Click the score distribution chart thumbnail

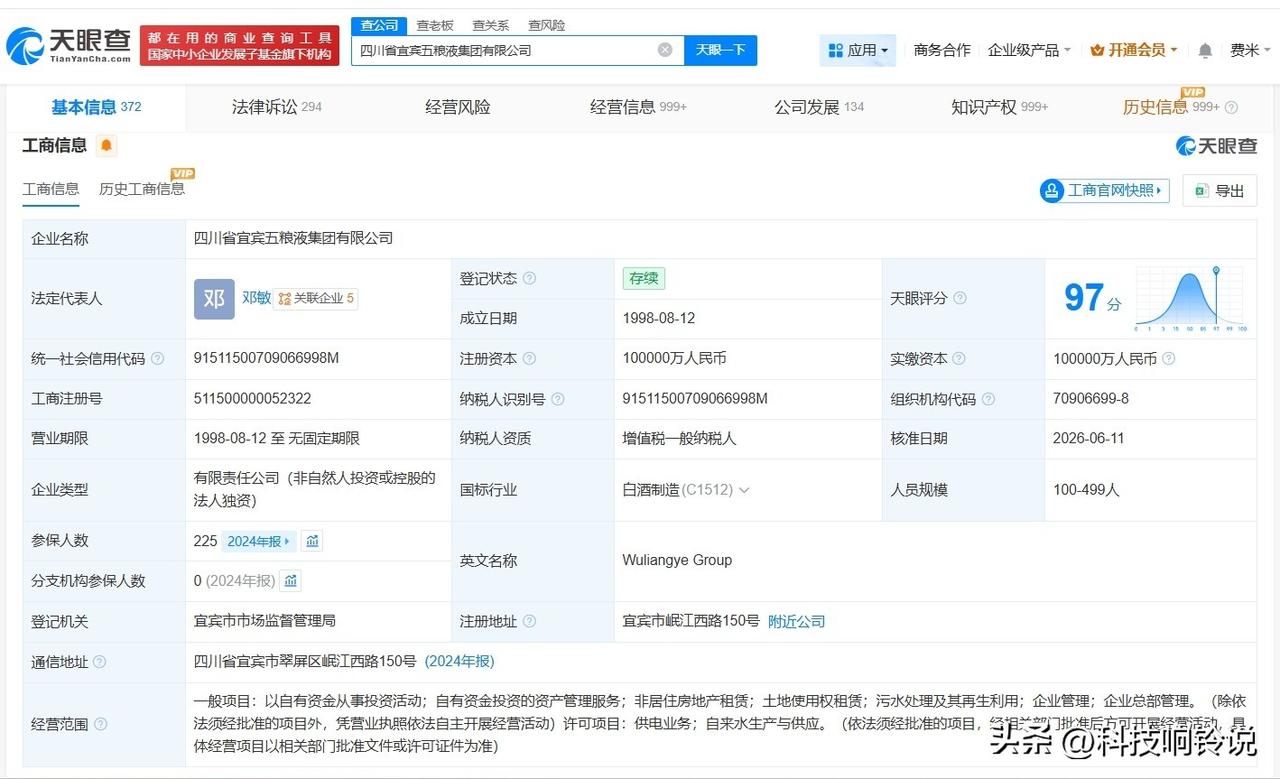coord(1190,298)
